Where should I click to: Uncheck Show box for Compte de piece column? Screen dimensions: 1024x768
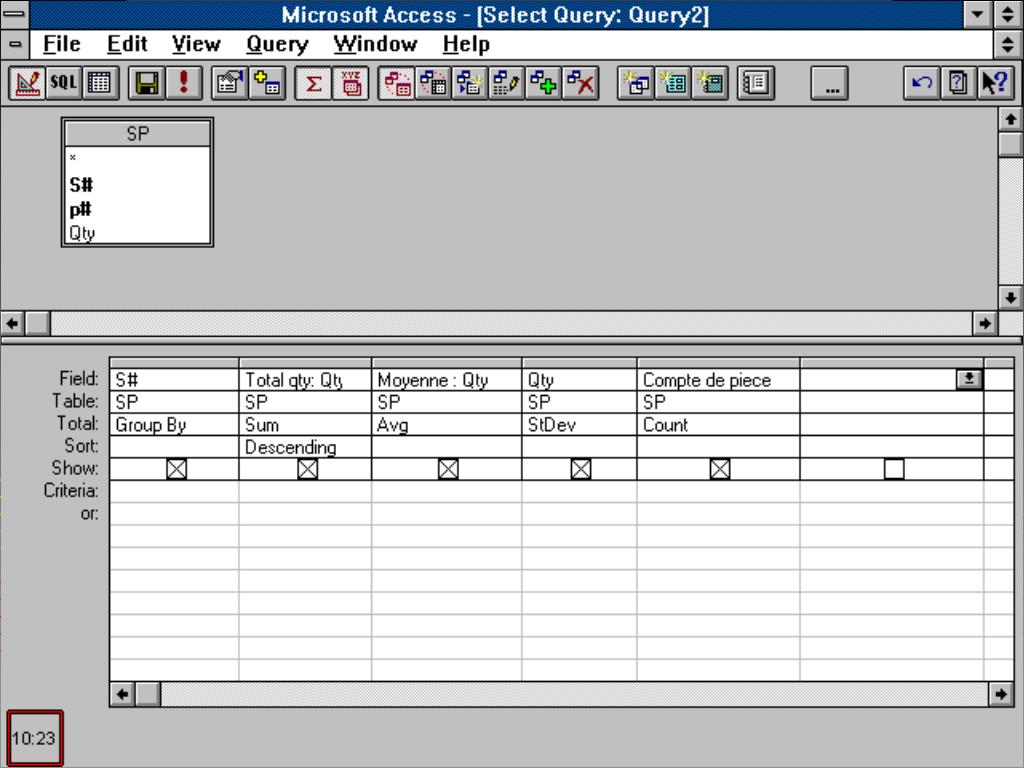(x=720, y=469)
